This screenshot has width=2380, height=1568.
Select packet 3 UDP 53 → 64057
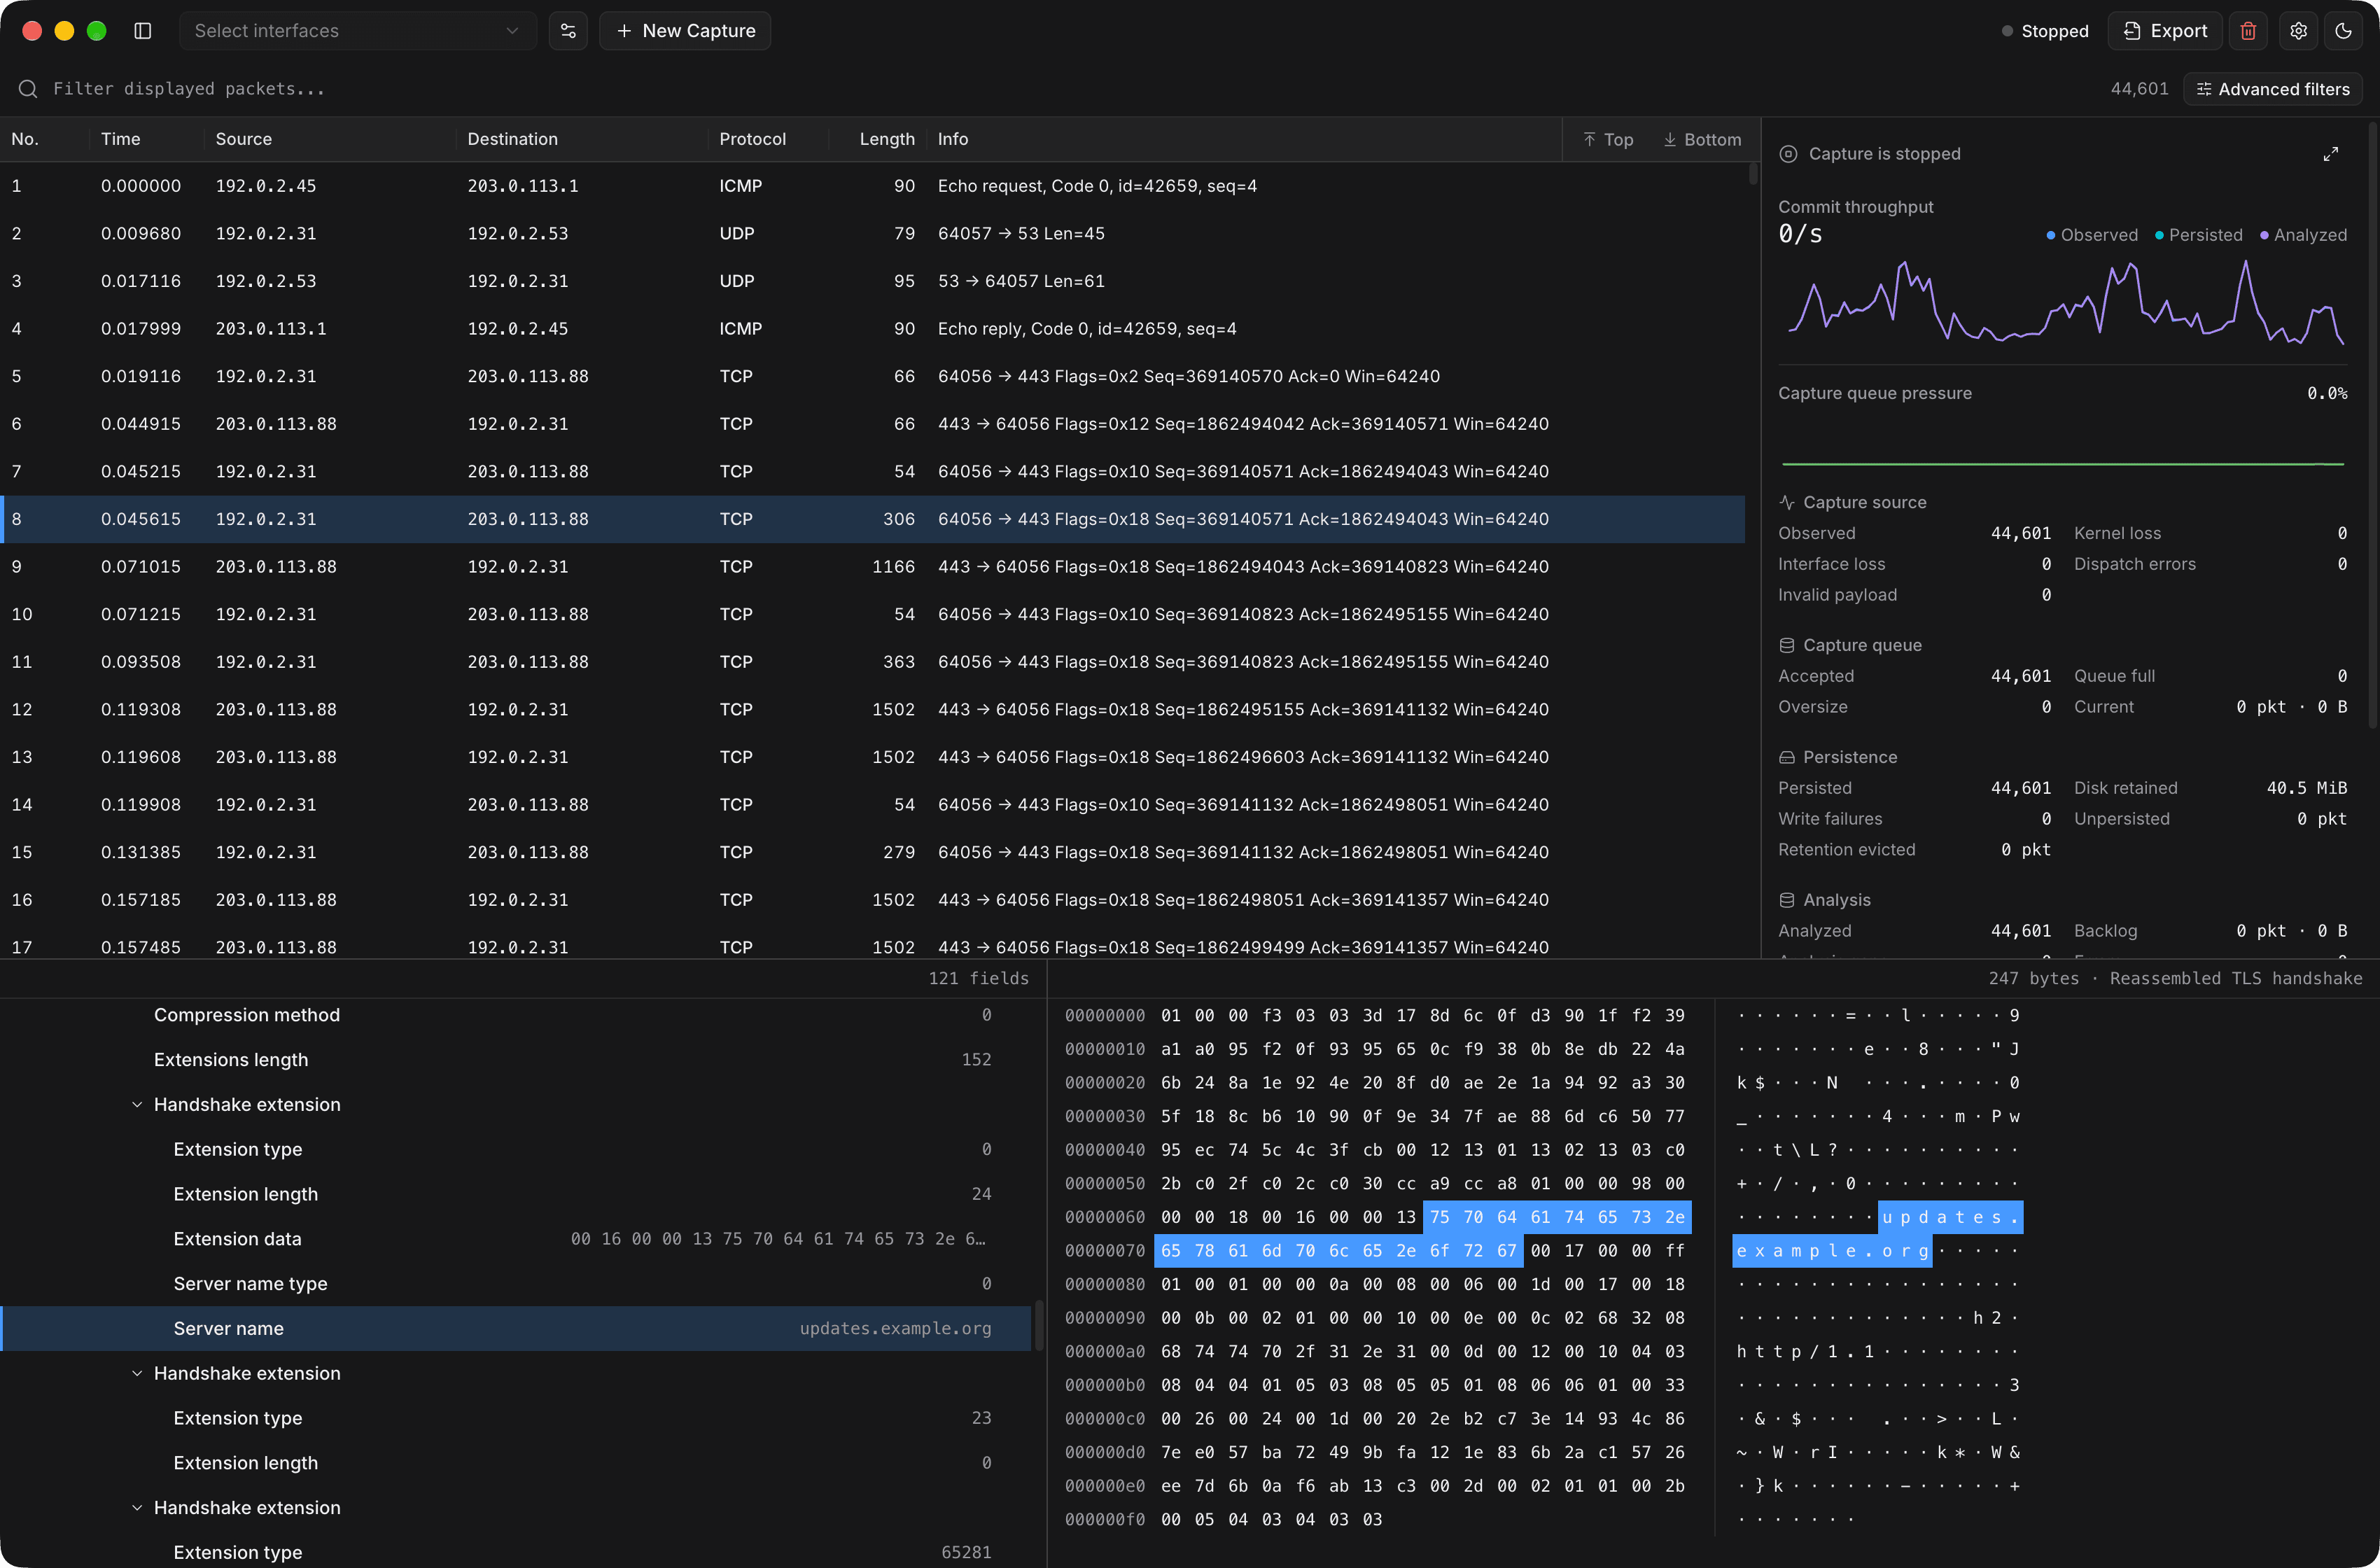(x=872, y=281)
